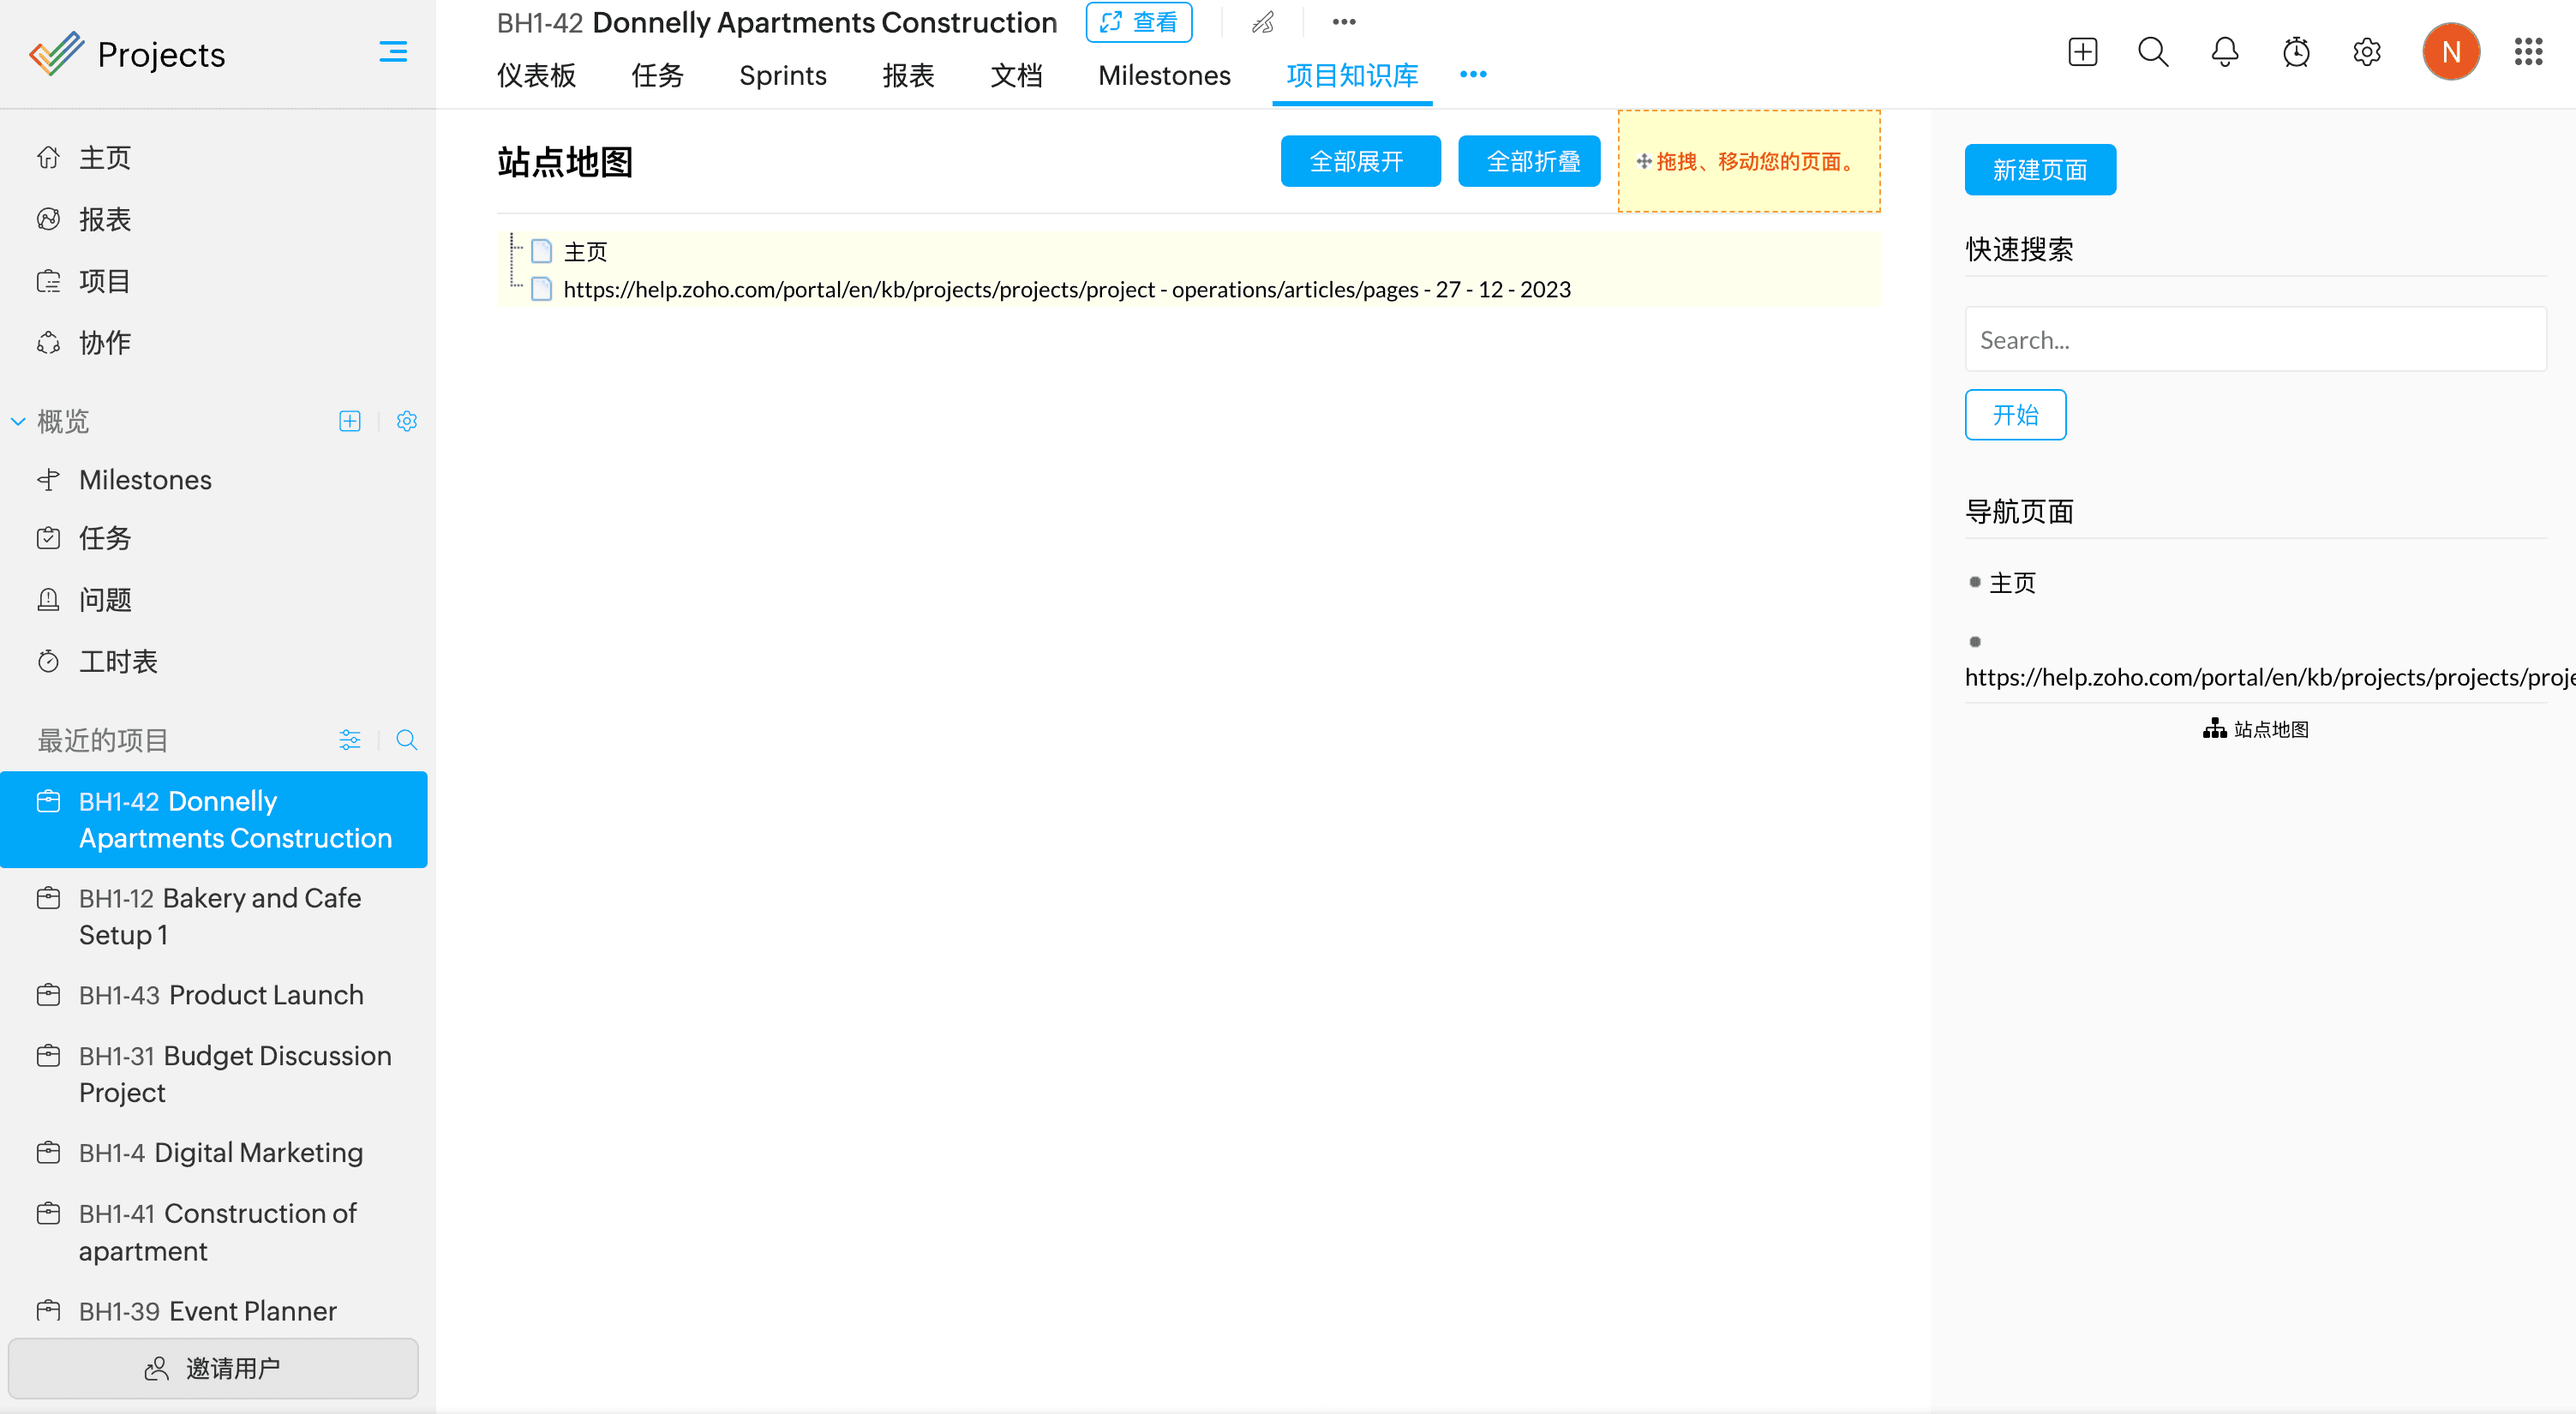Open setup gear icon in top bar
2576x1414 pixels.
2367,52
